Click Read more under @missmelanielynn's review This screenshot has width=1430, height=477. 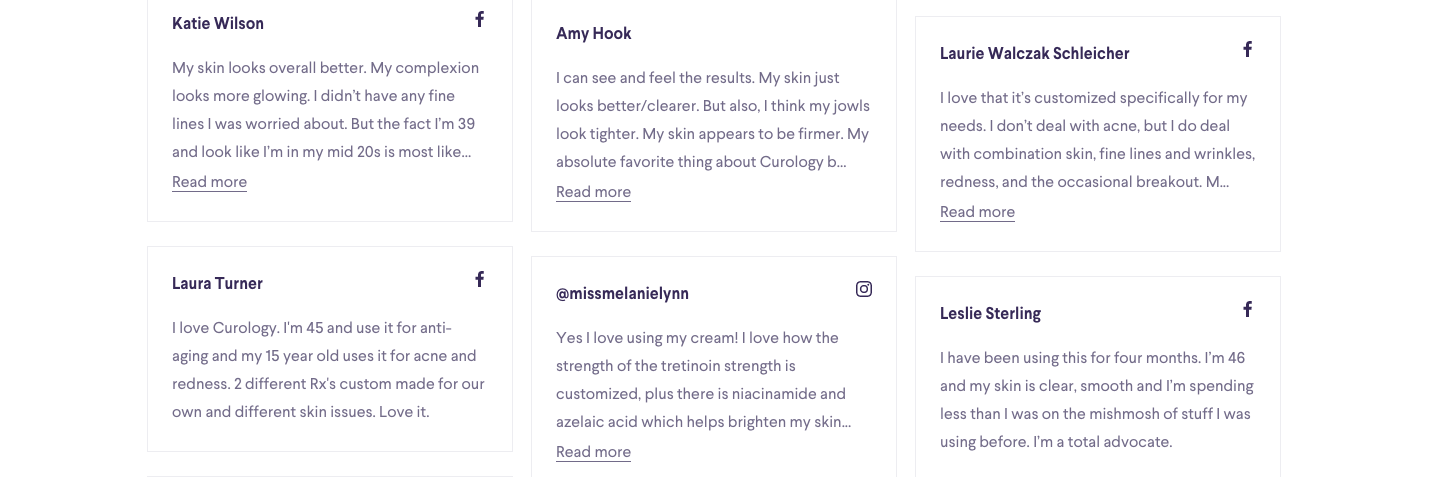(x=593, y=452)
